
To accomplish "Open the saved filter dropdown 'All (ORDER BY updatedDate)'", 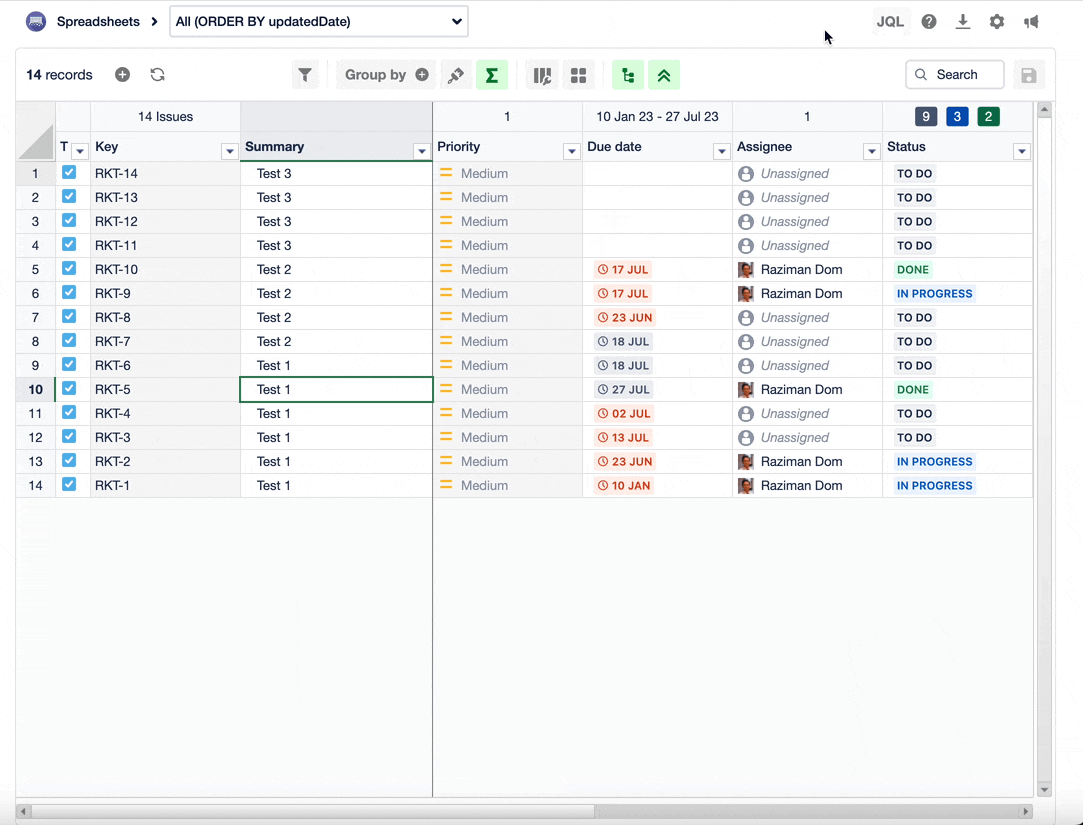I will tap(318, 22).
